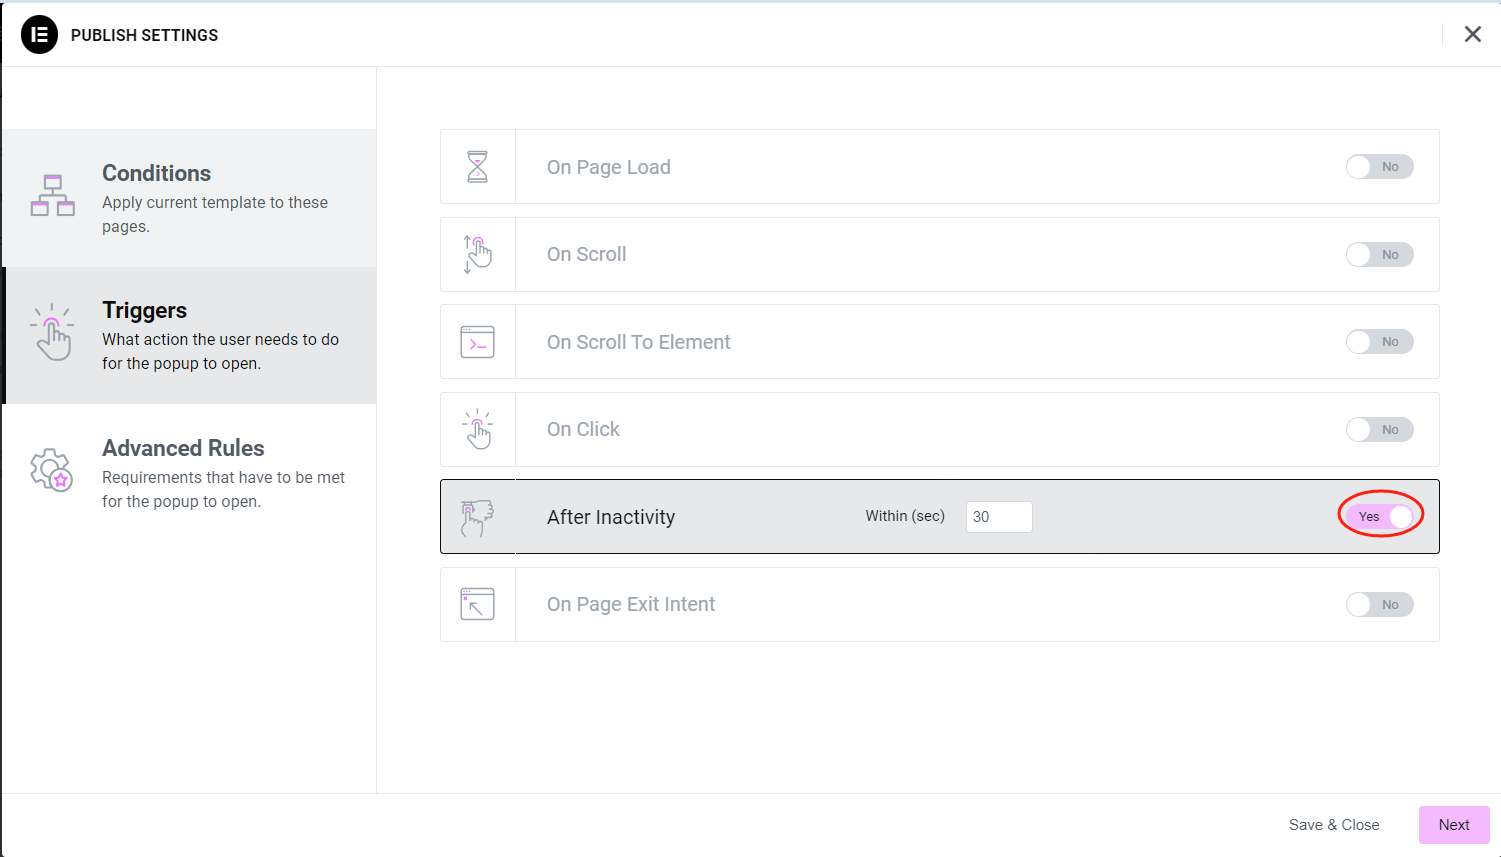1501x857 pixels.
Task: Enable the On Page Load toggle
Action: (x=1379, y=167)
